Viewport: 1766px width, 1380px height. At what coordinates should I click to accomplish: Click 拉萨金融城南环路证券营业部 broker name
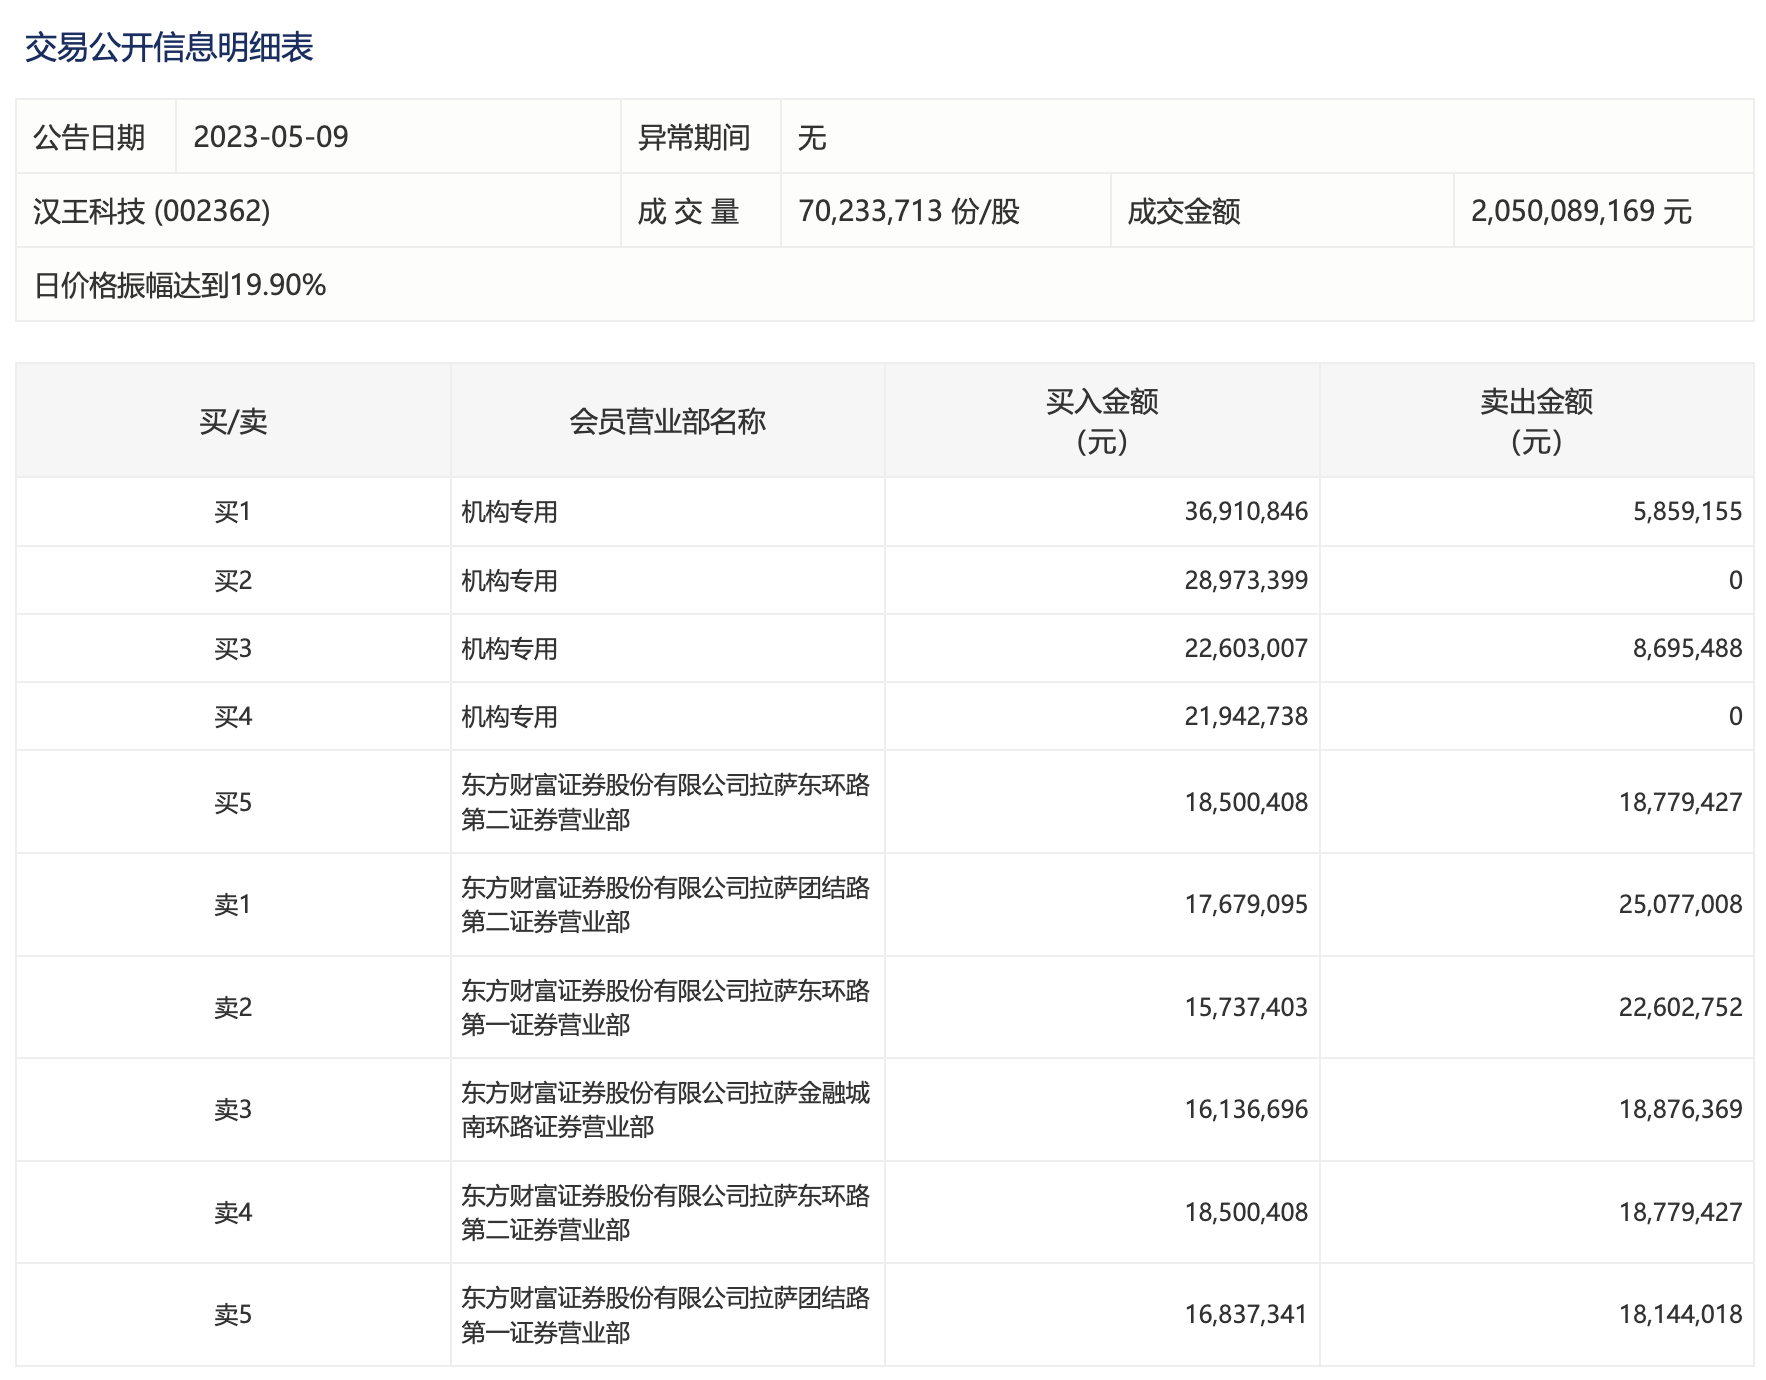pyautogui.click(x=666, y=1109)
